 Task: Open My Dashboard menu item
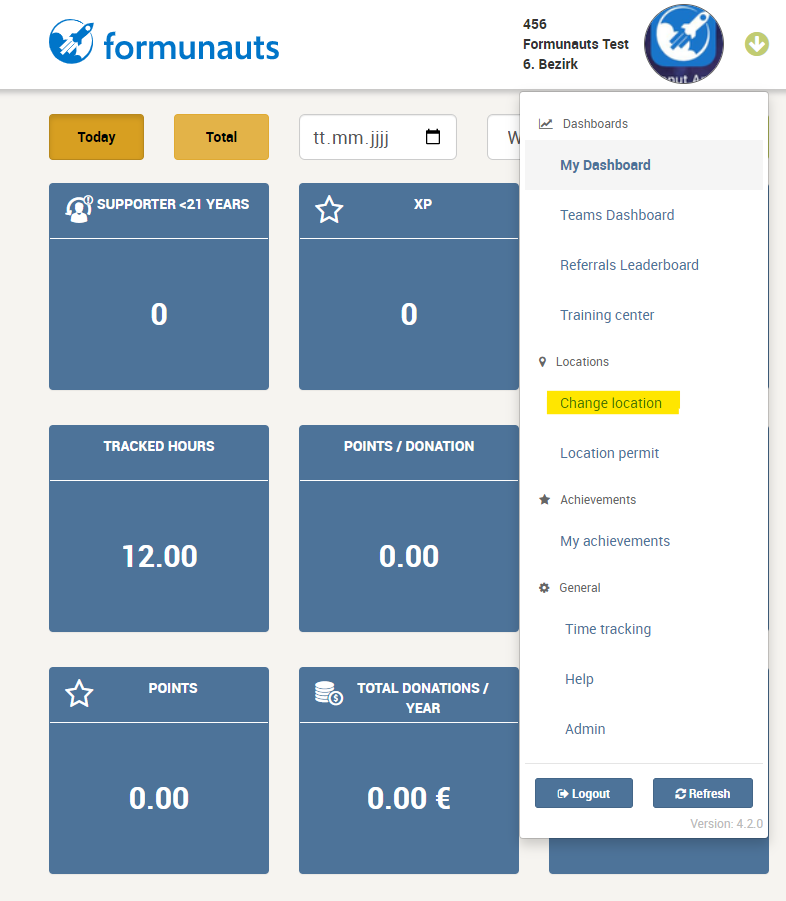644,165
